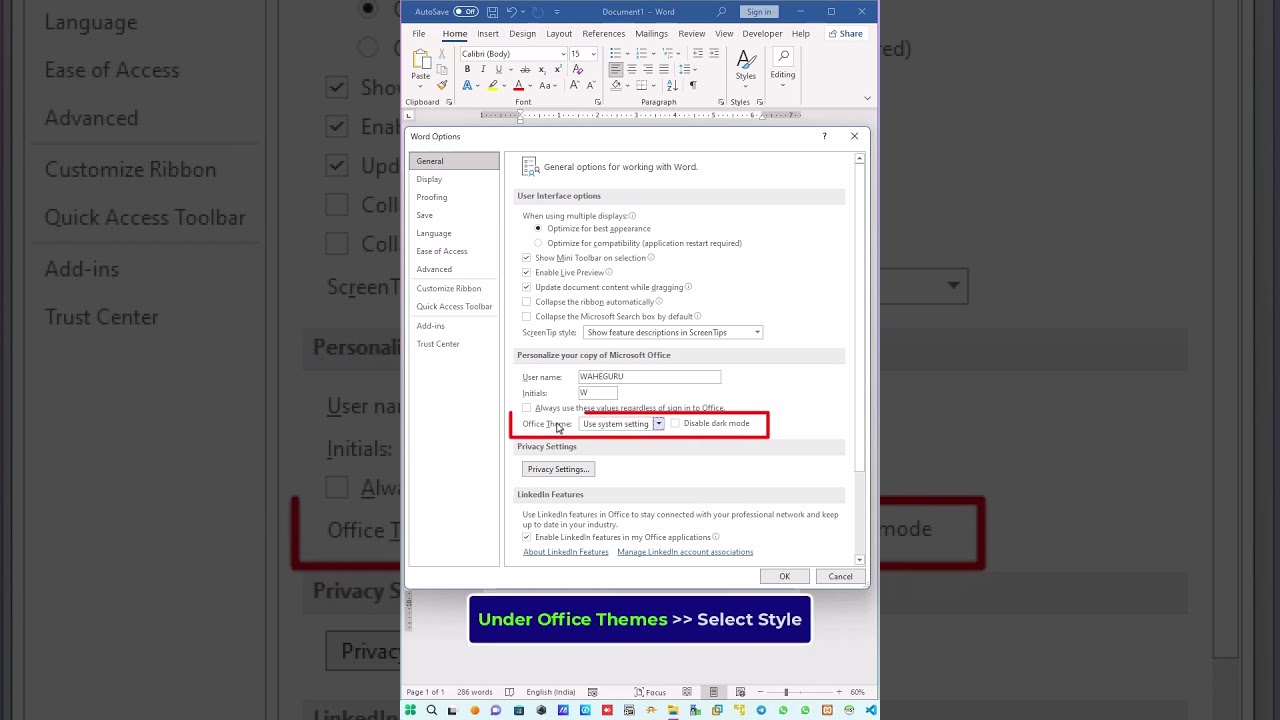Apply Strikethrough formatting

(x=525, y=70)
